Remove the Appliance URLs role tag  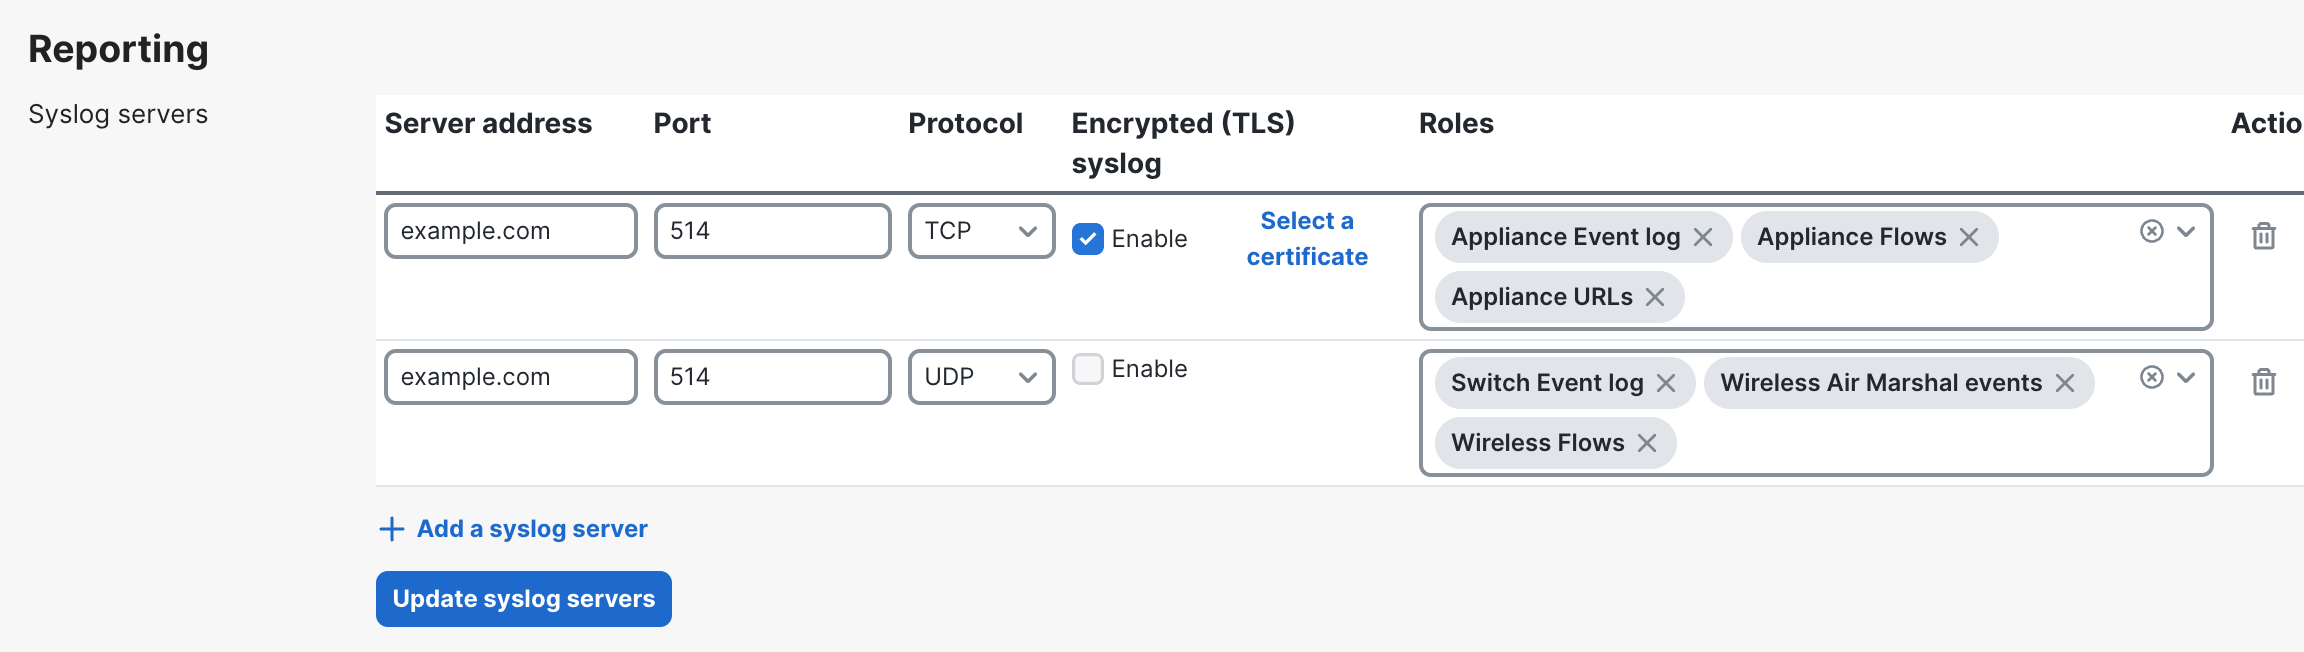1655,297
